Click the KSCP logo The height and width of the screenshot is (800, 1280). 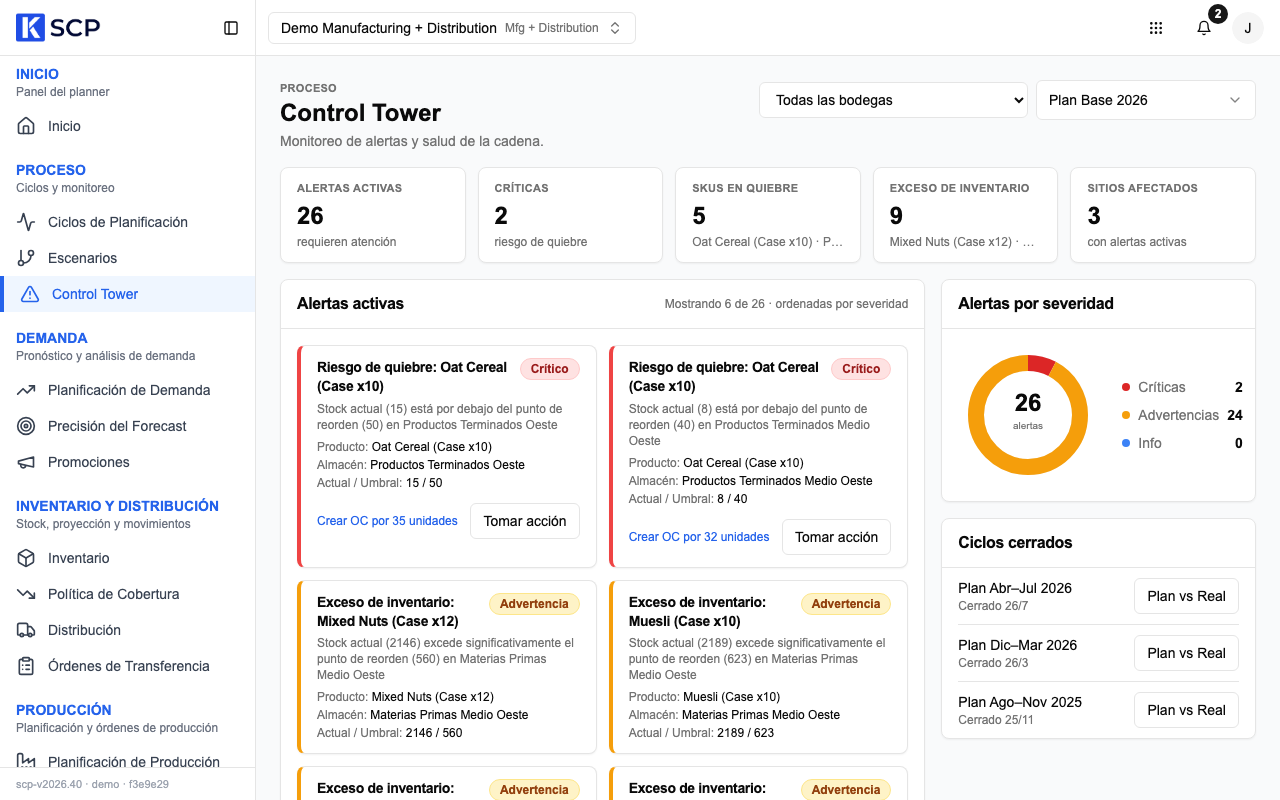(x=58, y=28)
